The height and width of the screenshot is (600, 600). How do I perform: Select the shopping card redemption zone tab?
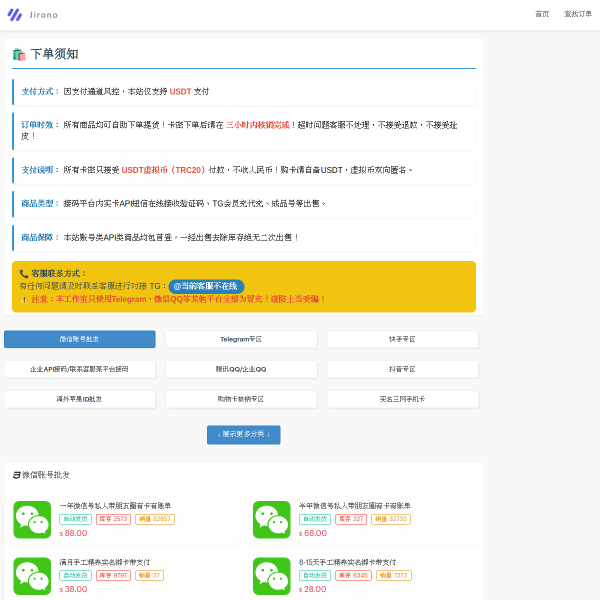[x=241, y=399]
